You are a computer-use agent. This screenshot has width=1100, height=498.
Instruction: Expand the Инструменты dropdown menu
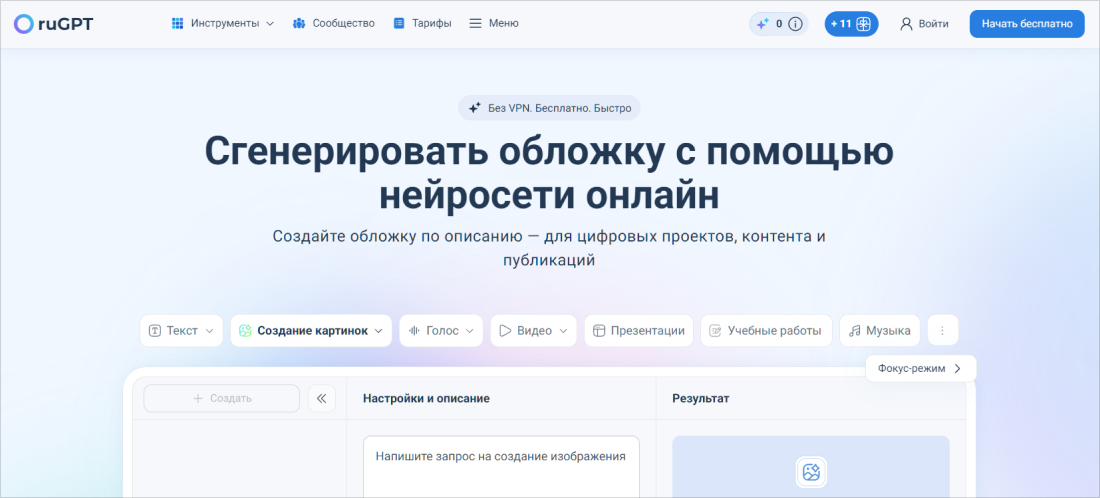click(222, 23)
